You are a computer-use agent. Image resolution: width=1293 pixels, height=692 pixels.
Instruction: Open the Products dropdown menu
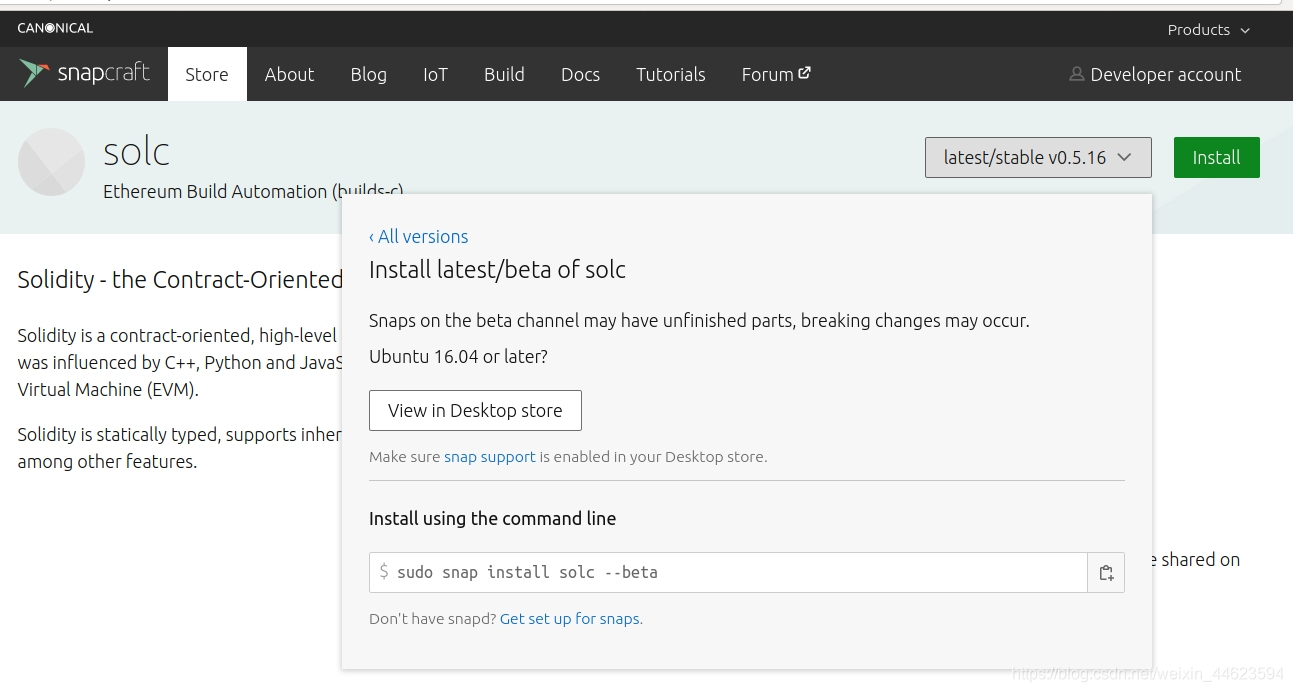click(1208, 30)
